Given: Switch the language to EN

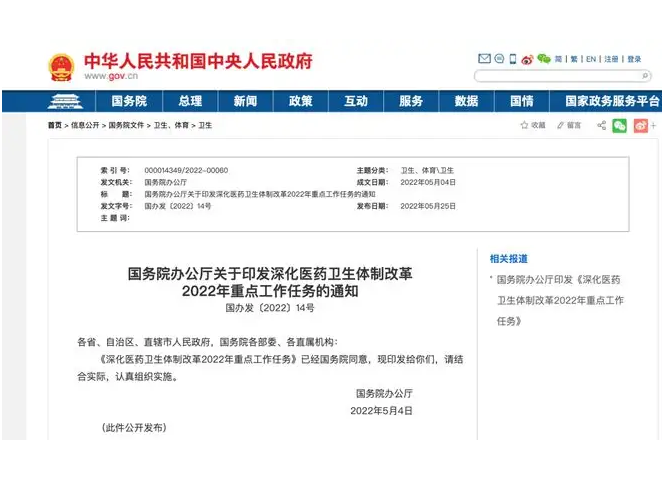Looking at the screenshot, I should tap(591, 59).
